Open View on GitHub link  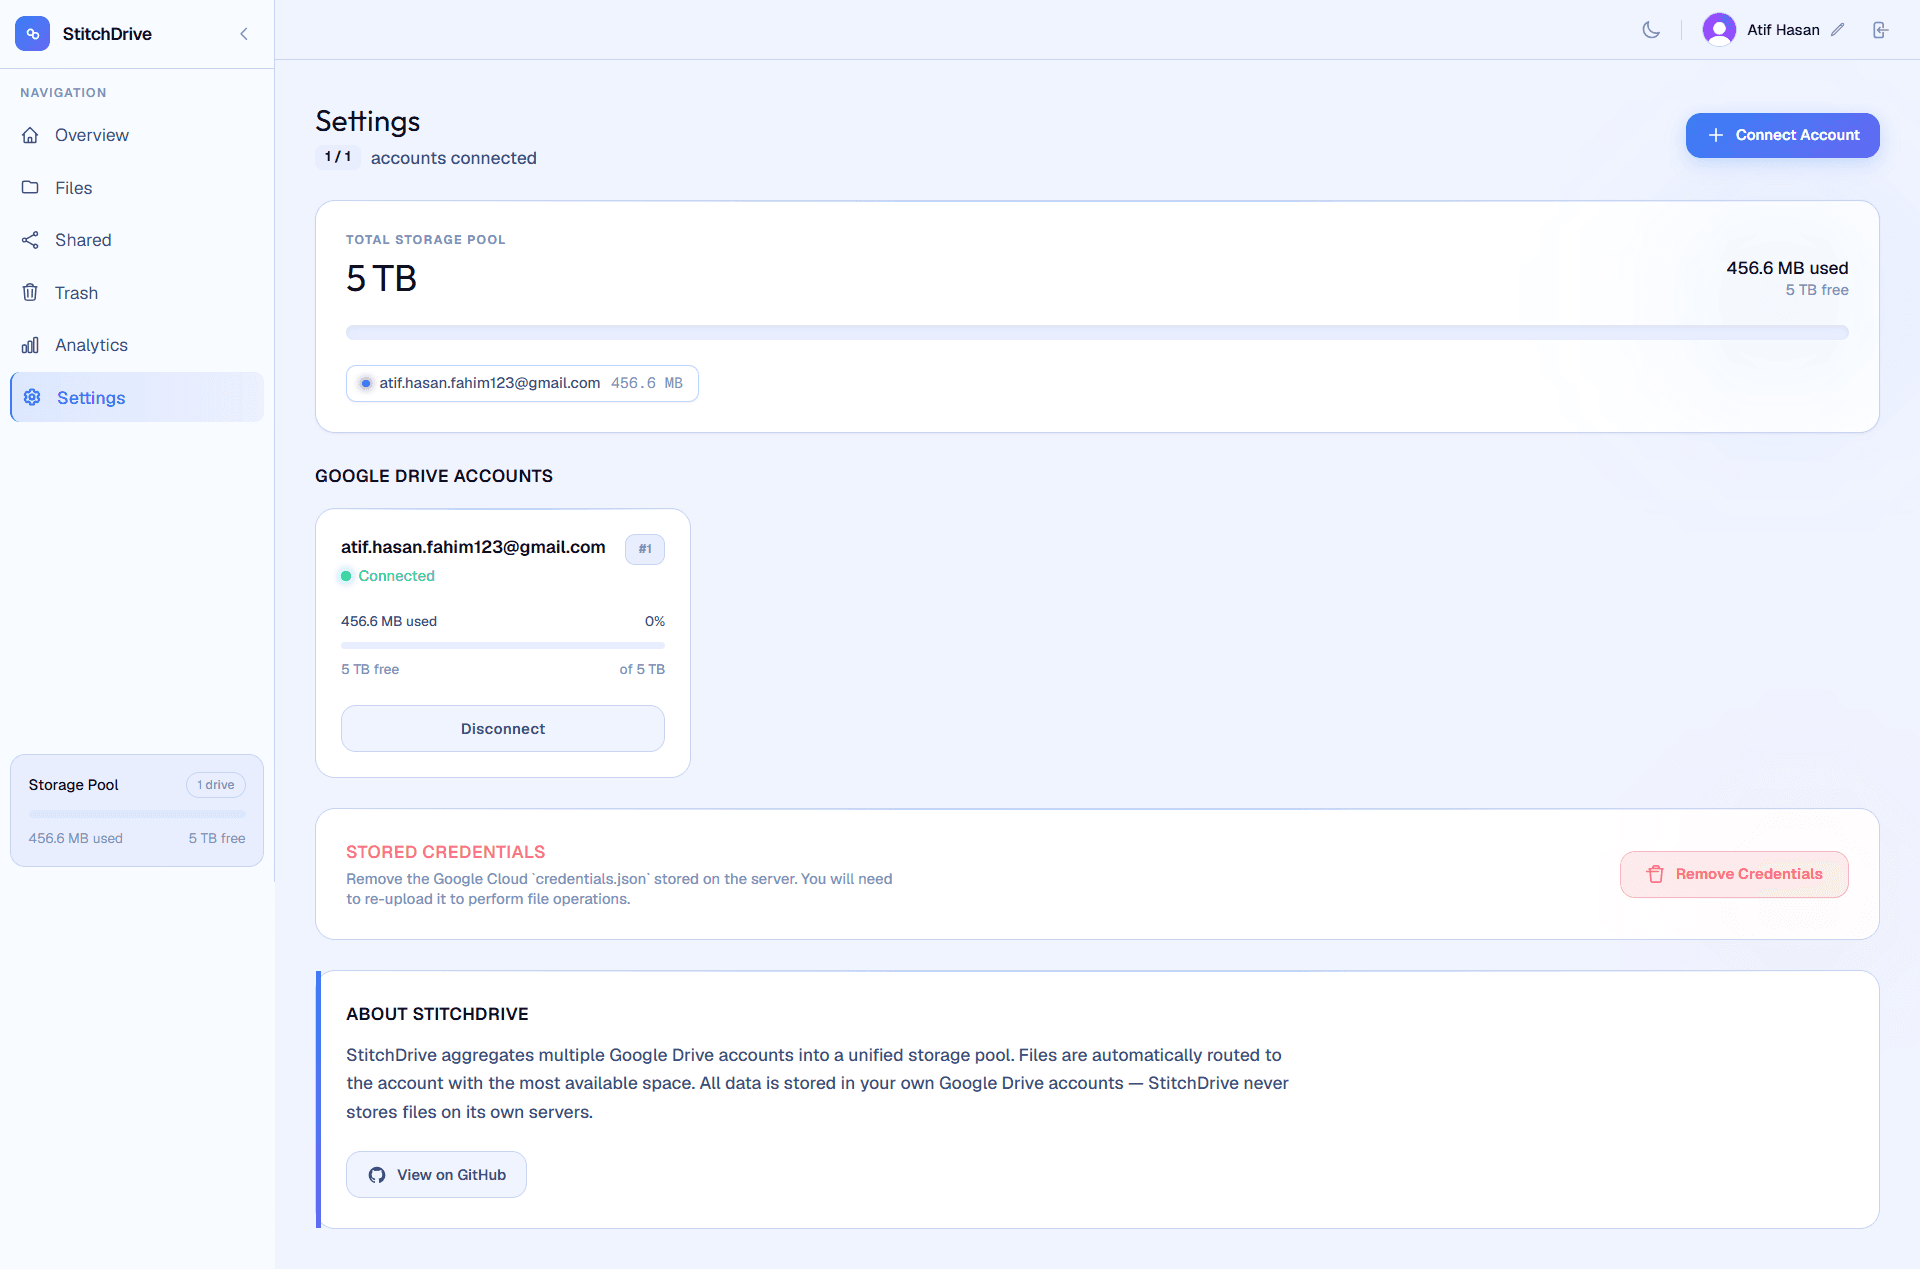pyautogui.click(x=436, y=1175)
